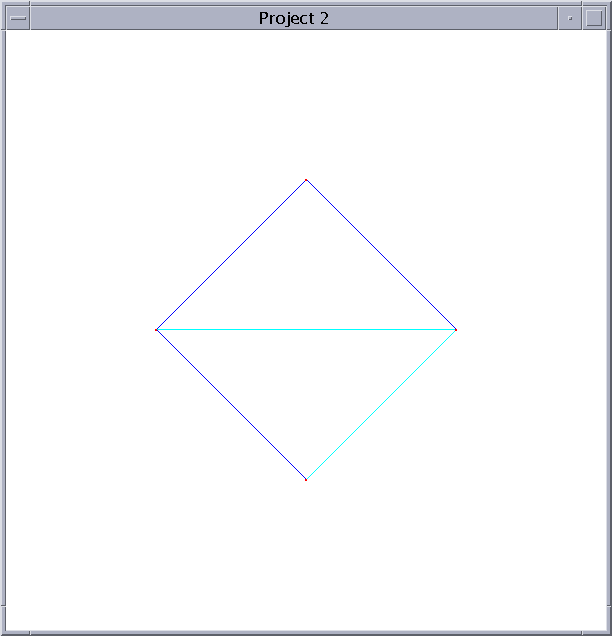612x636 pixels.
Task: Click the maximize square button in title bar
Action: click(x=594, y=18)
